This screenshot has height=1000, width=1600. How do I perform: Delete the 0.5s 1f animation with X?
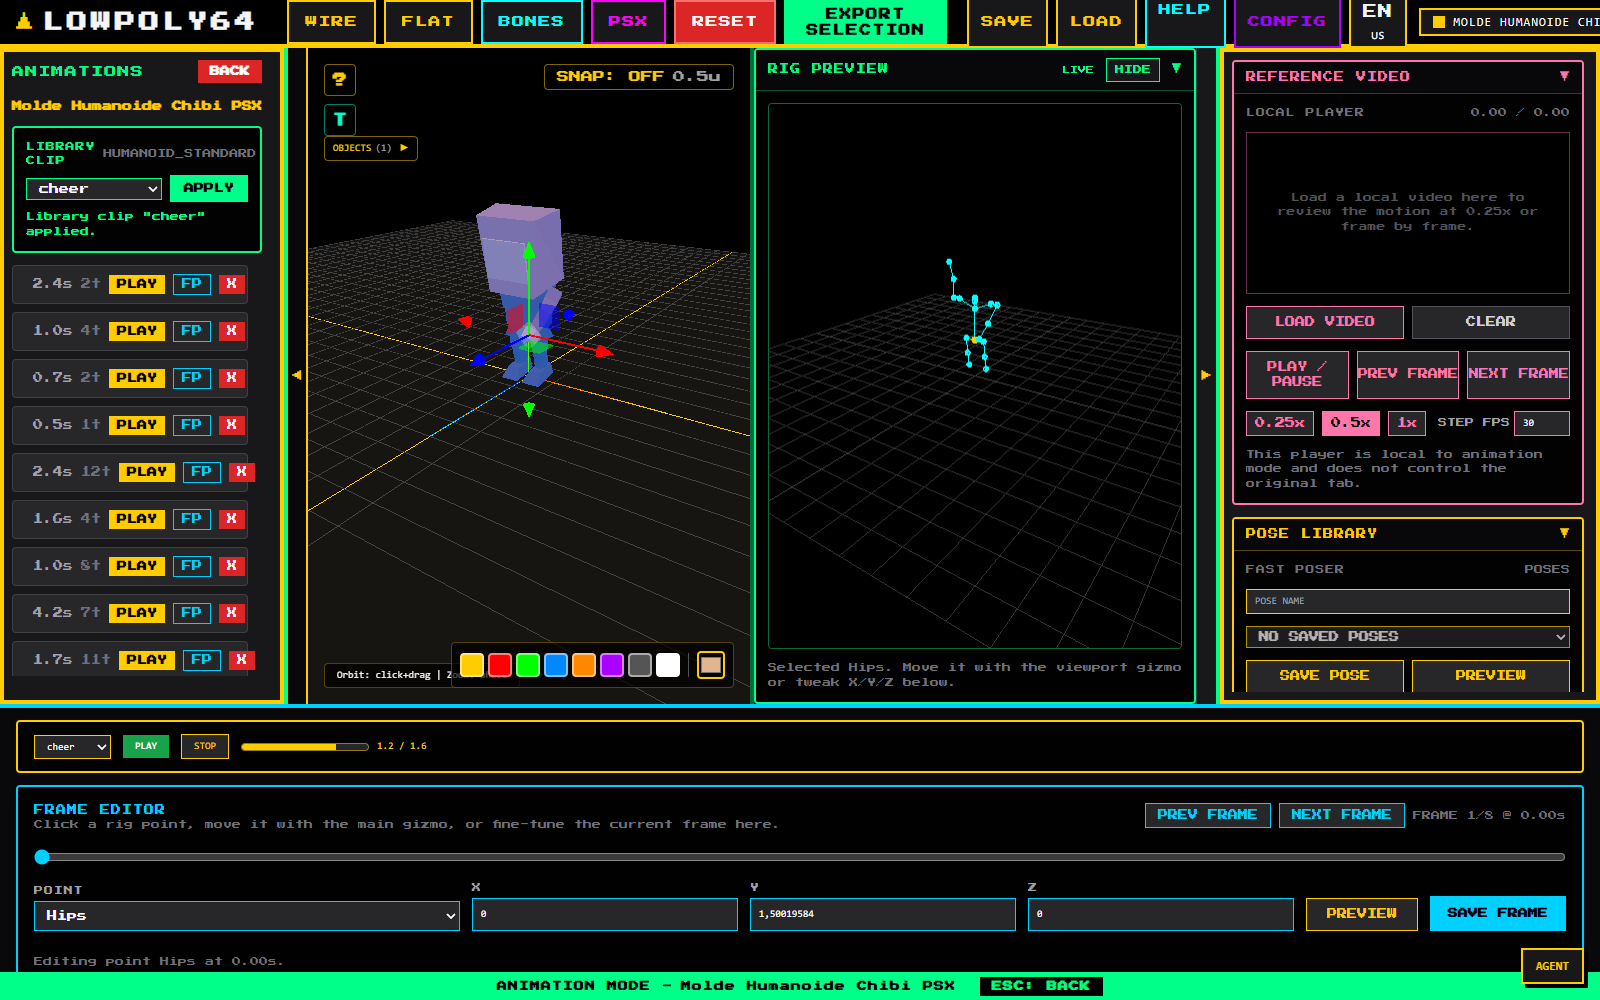(231, 425)
